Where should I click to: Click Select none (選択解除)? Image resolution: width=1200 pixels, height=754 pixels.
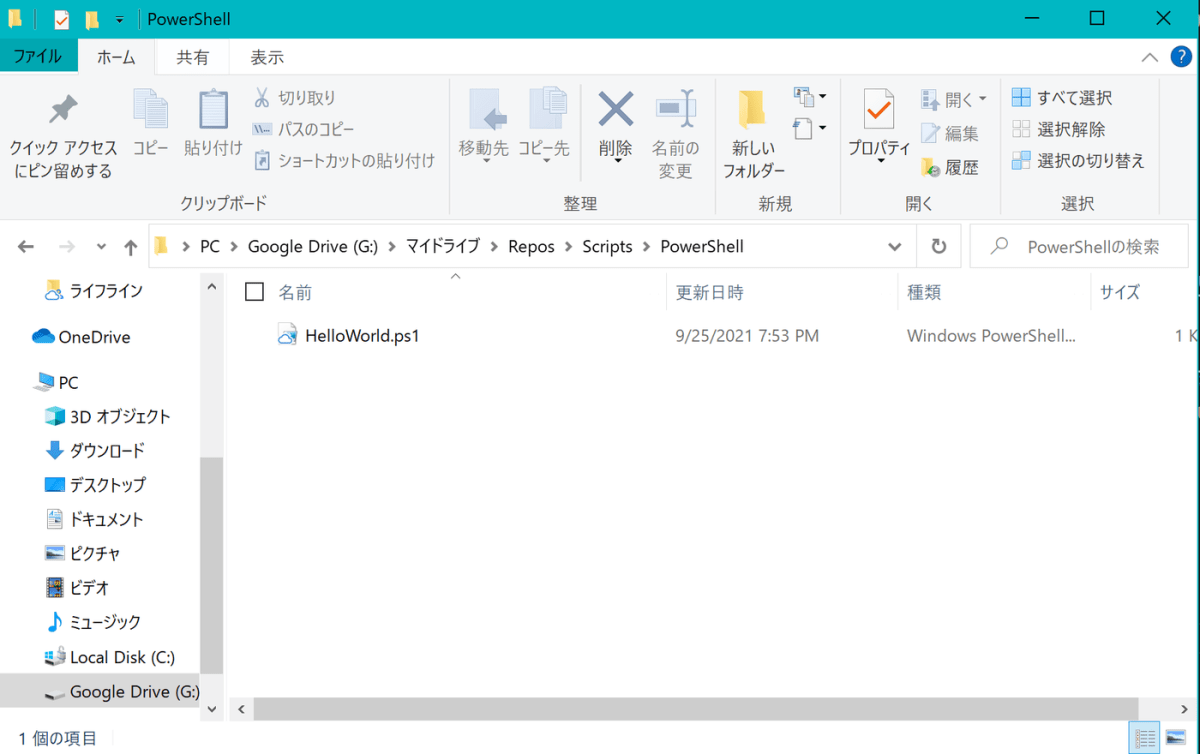pyautogui.click(x=1059, y=129)
